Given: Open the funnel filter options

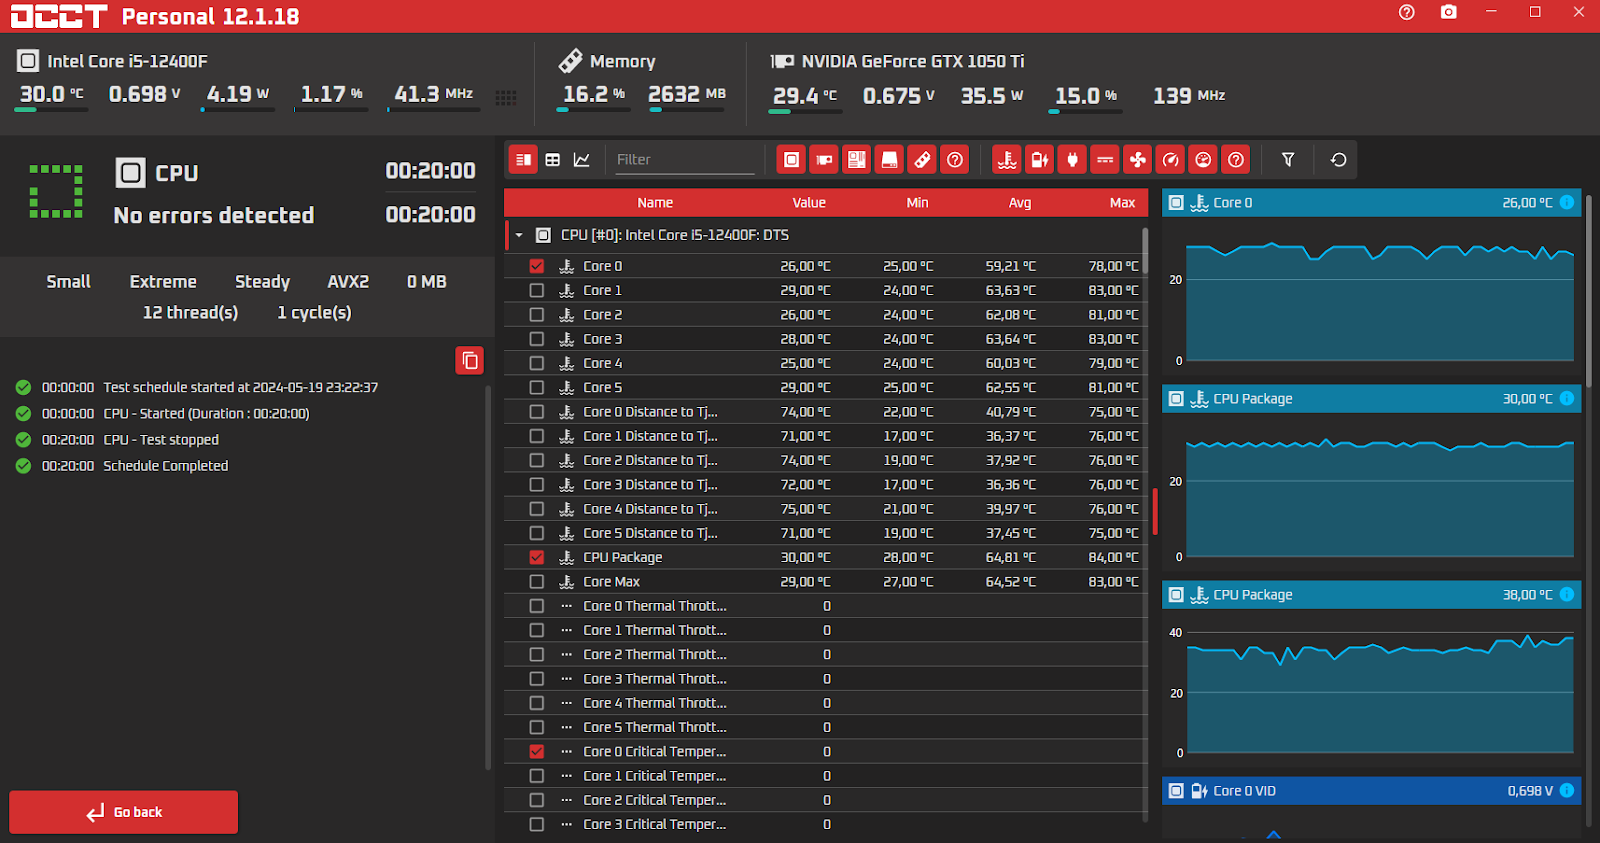Looking at the screenshot, I should pos(1288,160).
